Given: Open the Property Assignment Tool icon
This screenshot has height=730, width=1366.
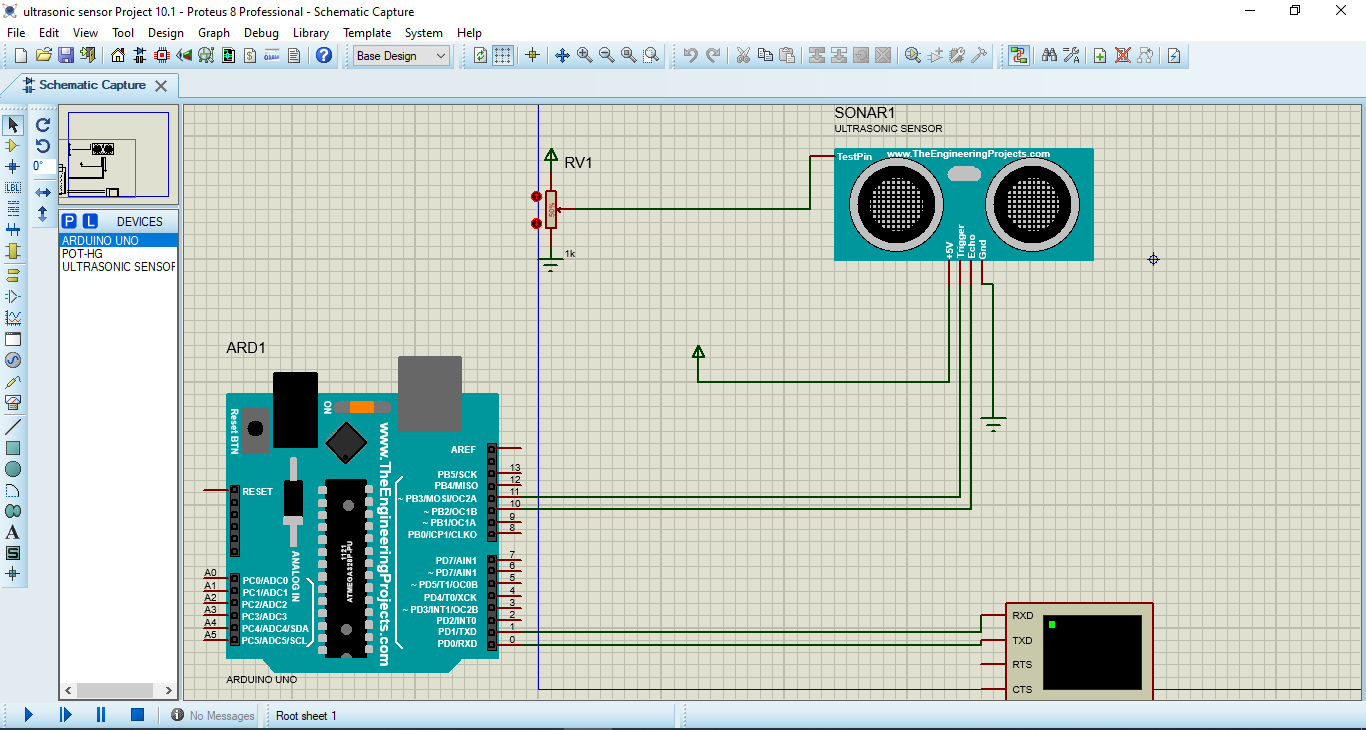Looking at the screenshot, I should click(x=1071, y=56).
